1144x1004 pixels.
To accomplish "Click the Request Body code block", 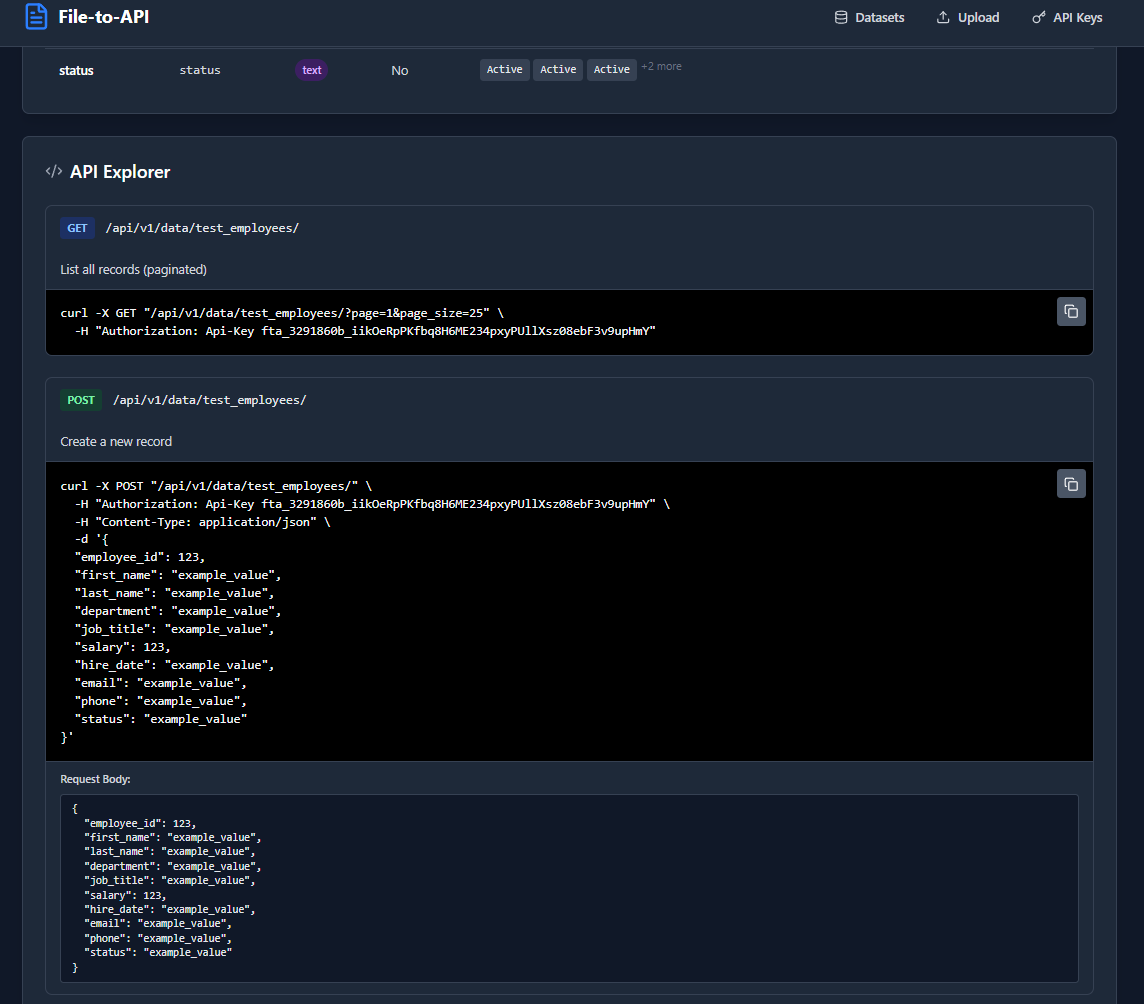I will 569,888.
